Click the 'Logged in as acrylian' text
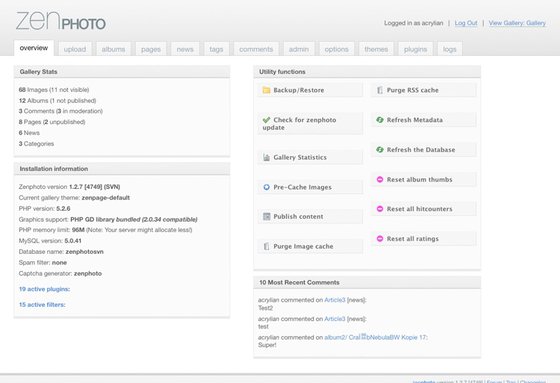This screenshot has width=560, height=383. click(414, 23)
